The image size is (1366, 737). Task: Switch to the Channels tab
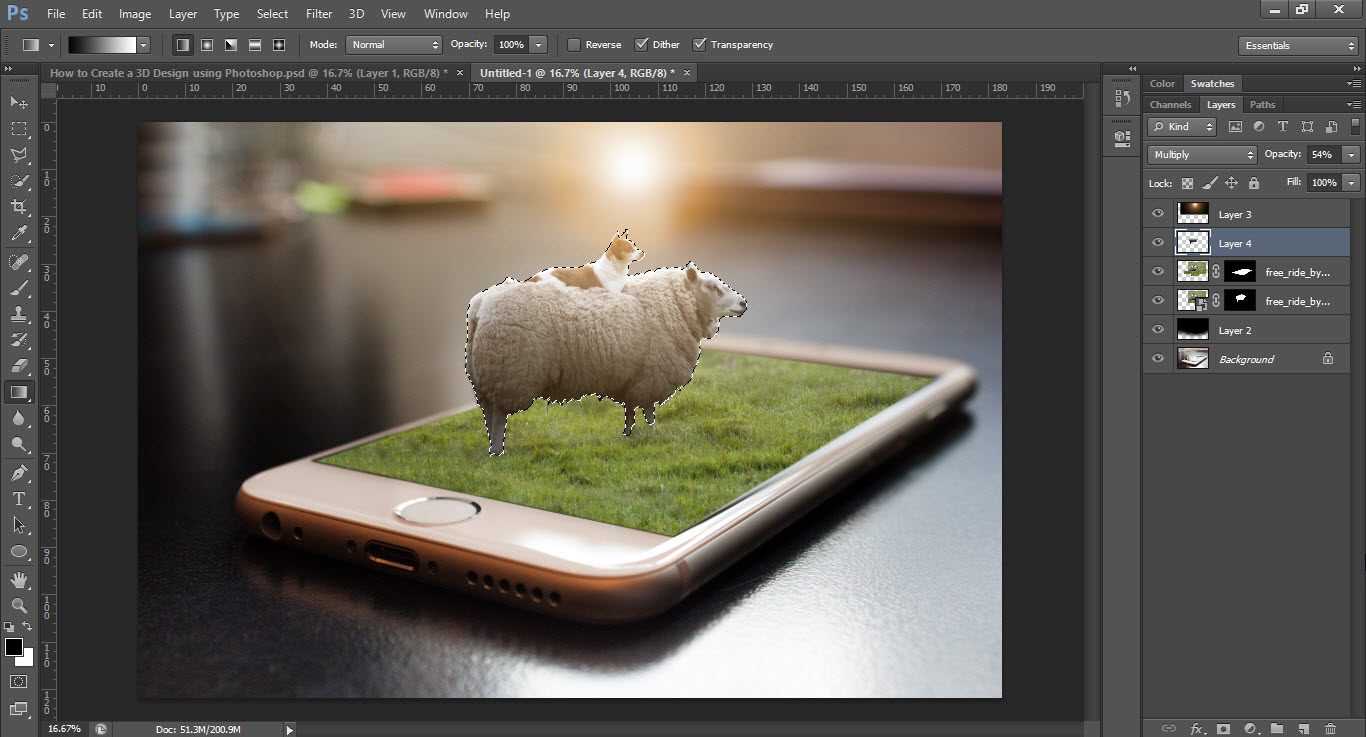click(x=1170, y=104)
